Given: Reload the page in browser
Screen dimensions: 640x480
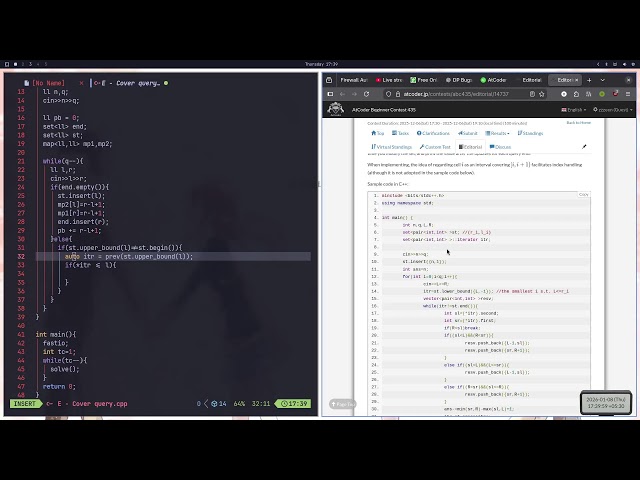Looking at the screenshot, I should 367,94.
